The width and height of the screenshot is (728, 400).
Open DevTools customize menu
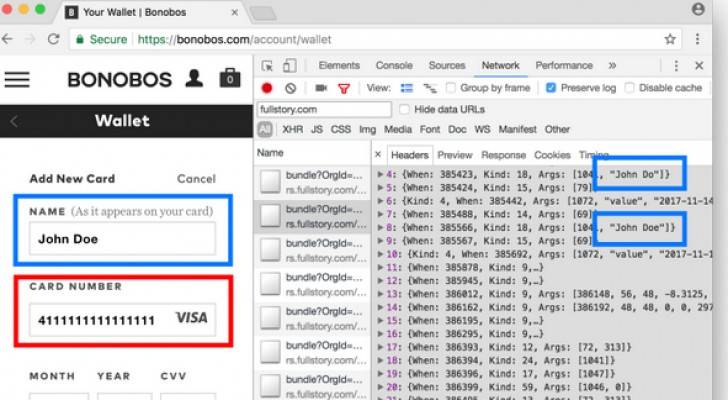(x=676, y=66)
